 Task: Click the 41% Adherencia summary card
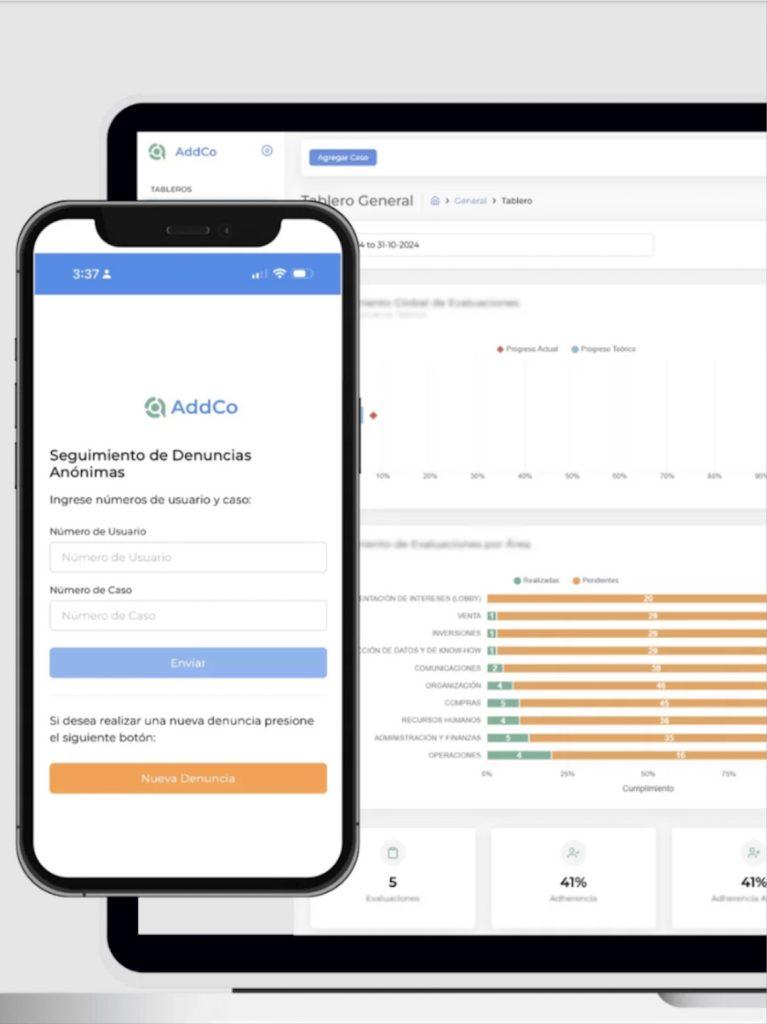(573, 878)
